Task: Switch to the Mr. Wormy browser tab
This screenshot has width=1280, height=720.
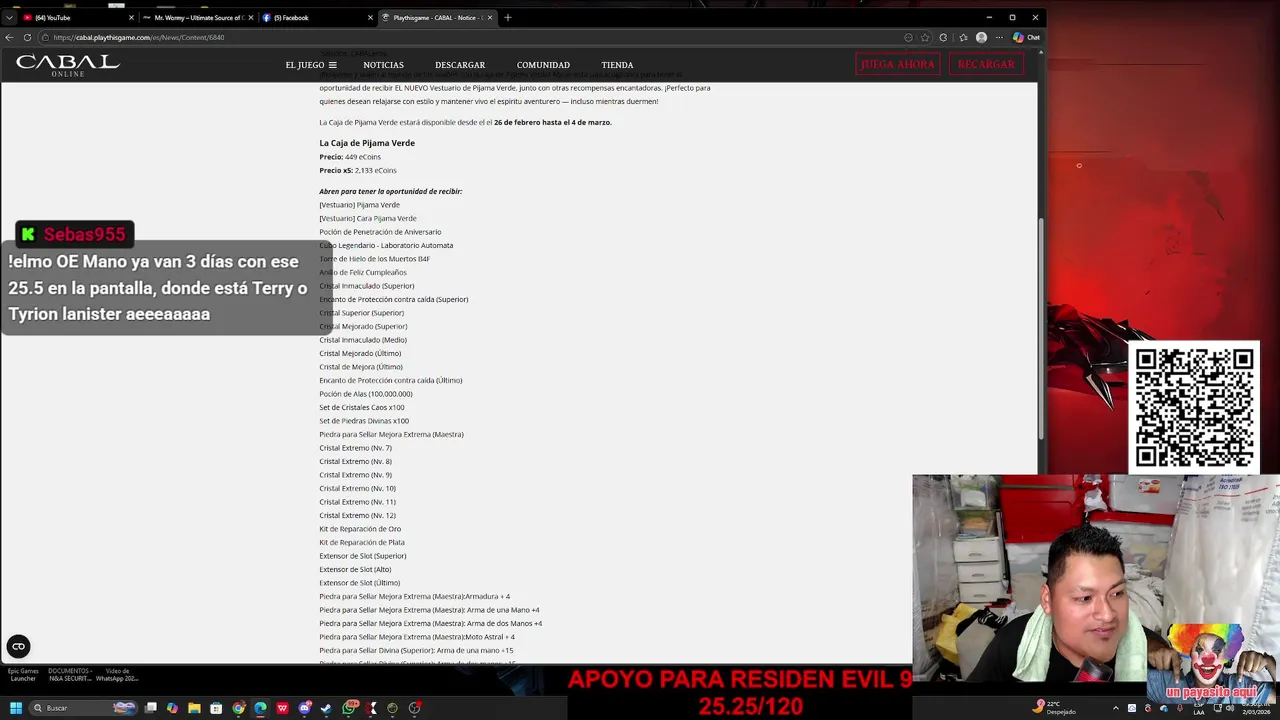Action: coord(195,17)
